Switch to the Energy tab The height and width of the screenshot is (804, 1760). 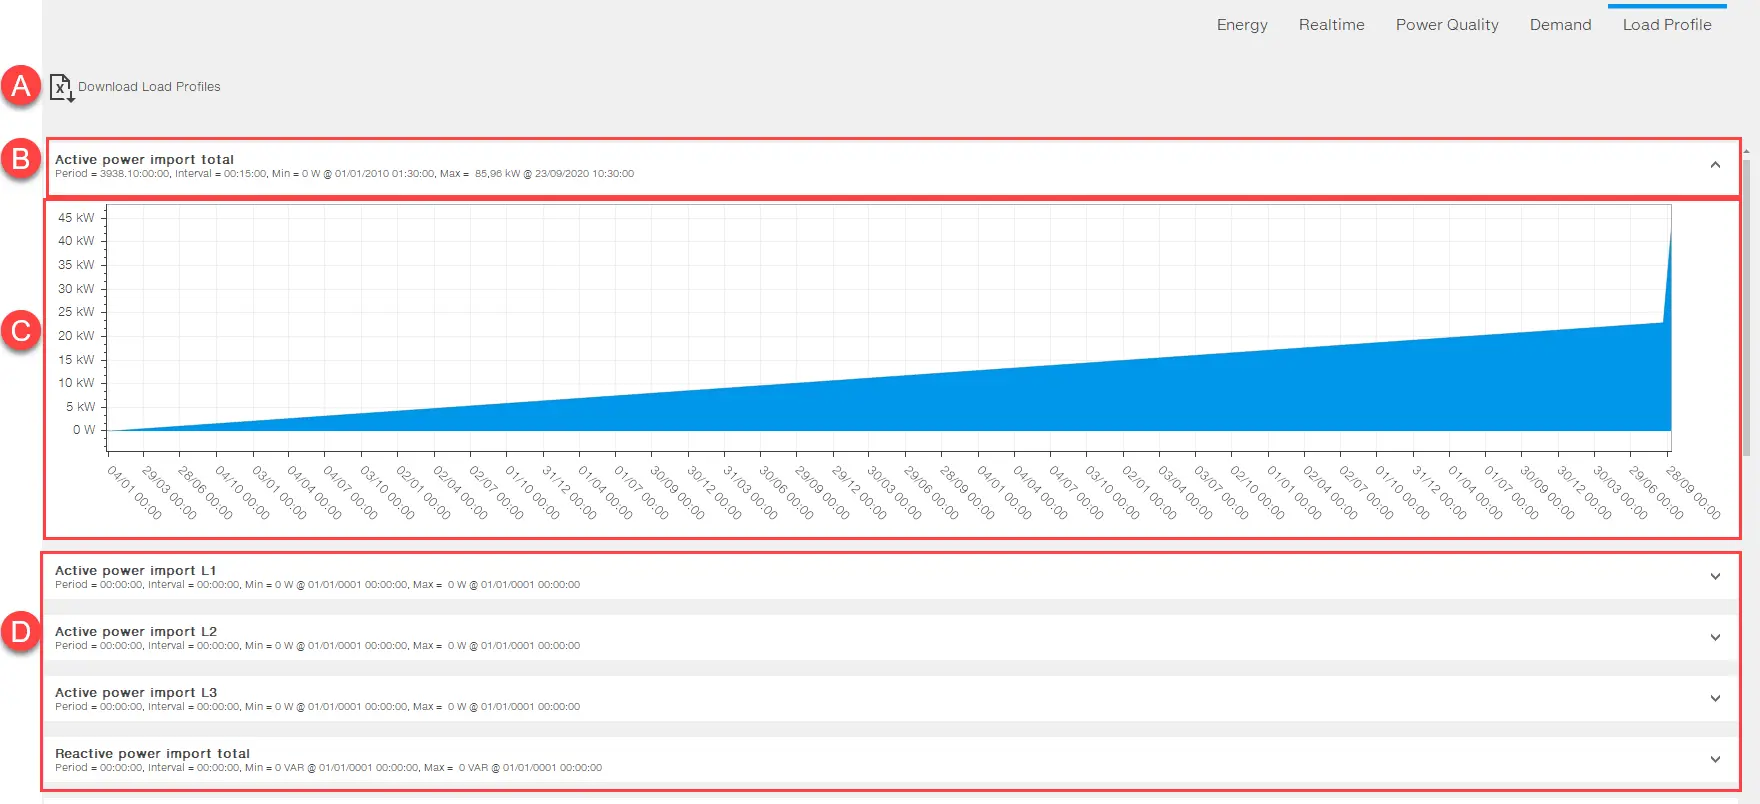point(1242,25)
